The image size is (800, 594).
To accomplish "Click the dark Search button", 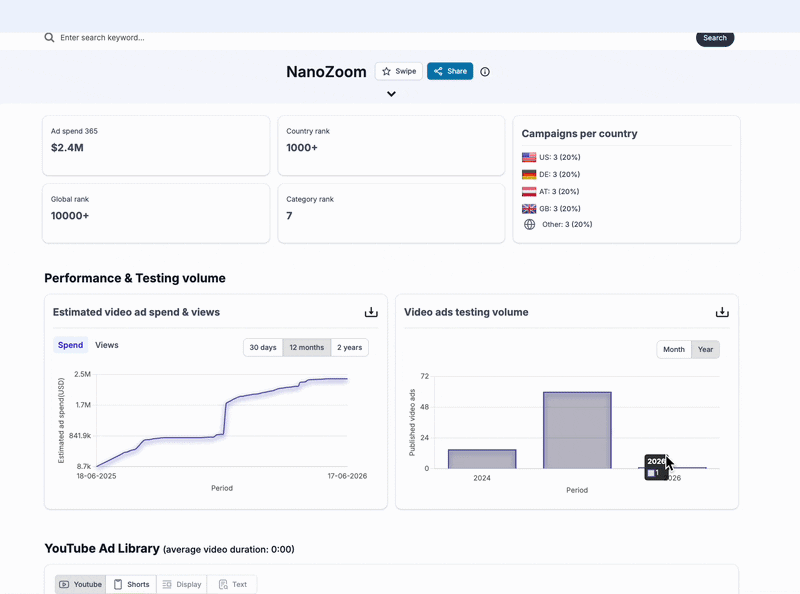I will (715, 38).
